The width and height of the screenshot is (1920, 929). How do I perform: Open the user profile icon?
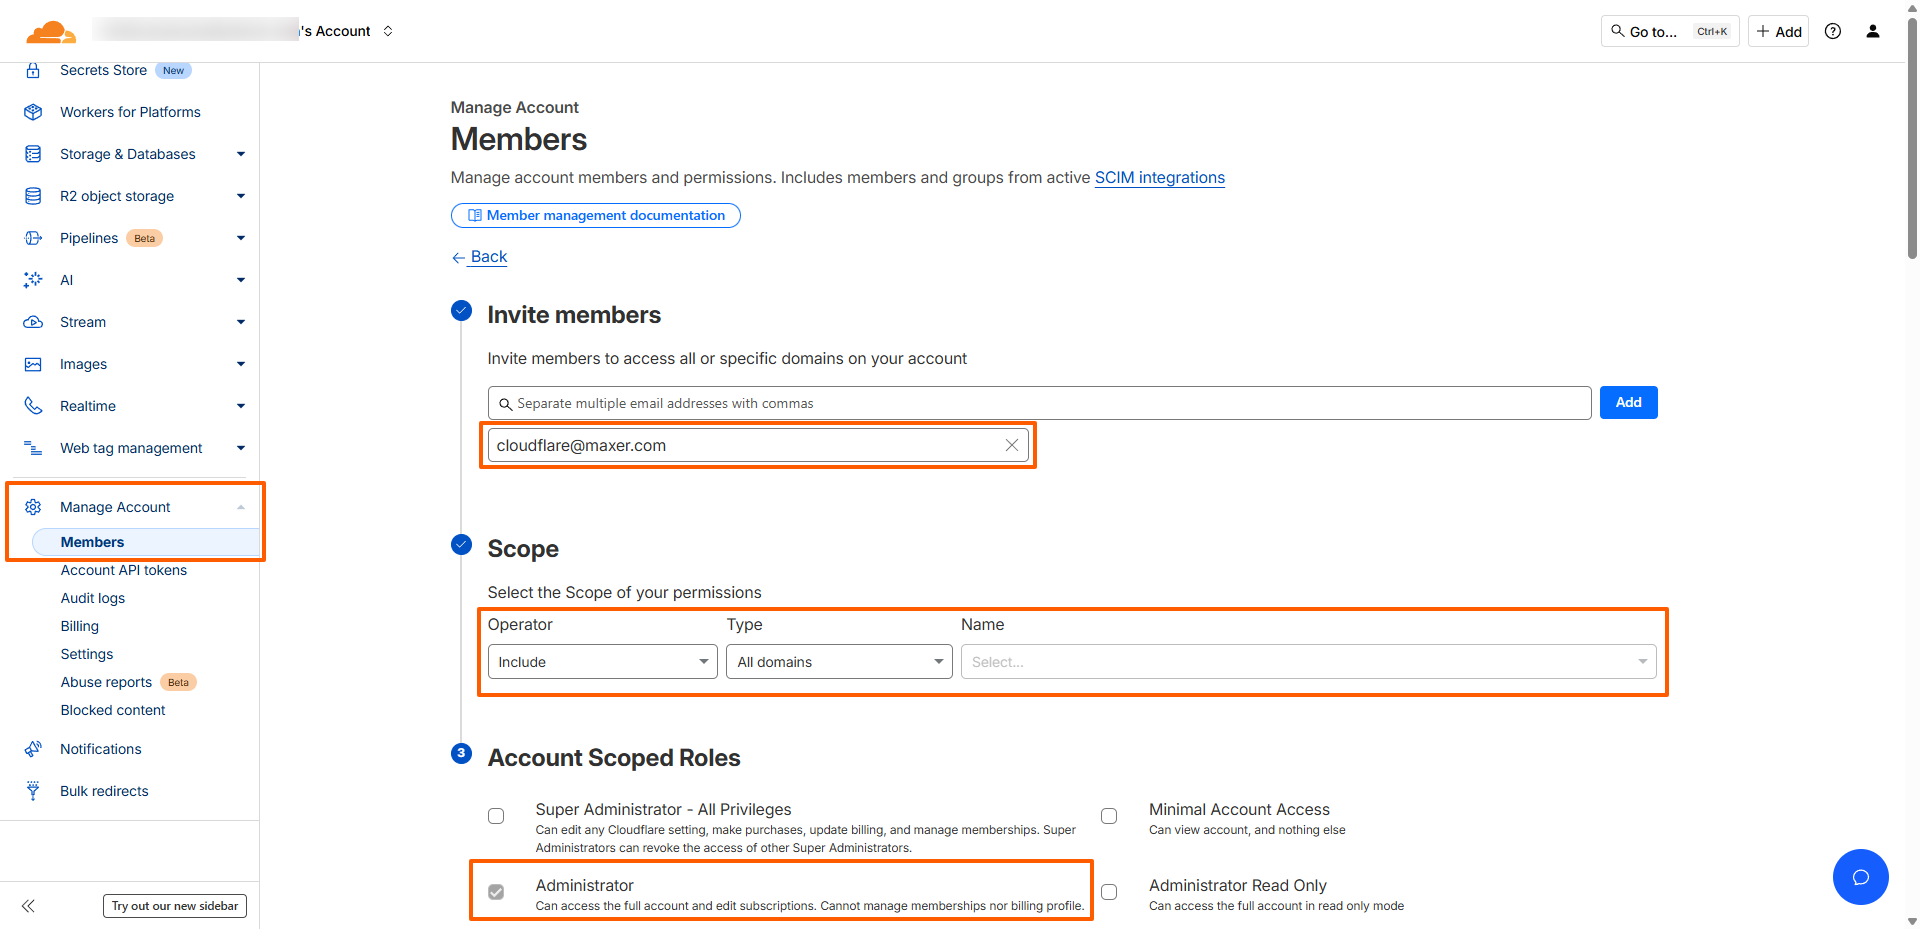(1872, 32)
